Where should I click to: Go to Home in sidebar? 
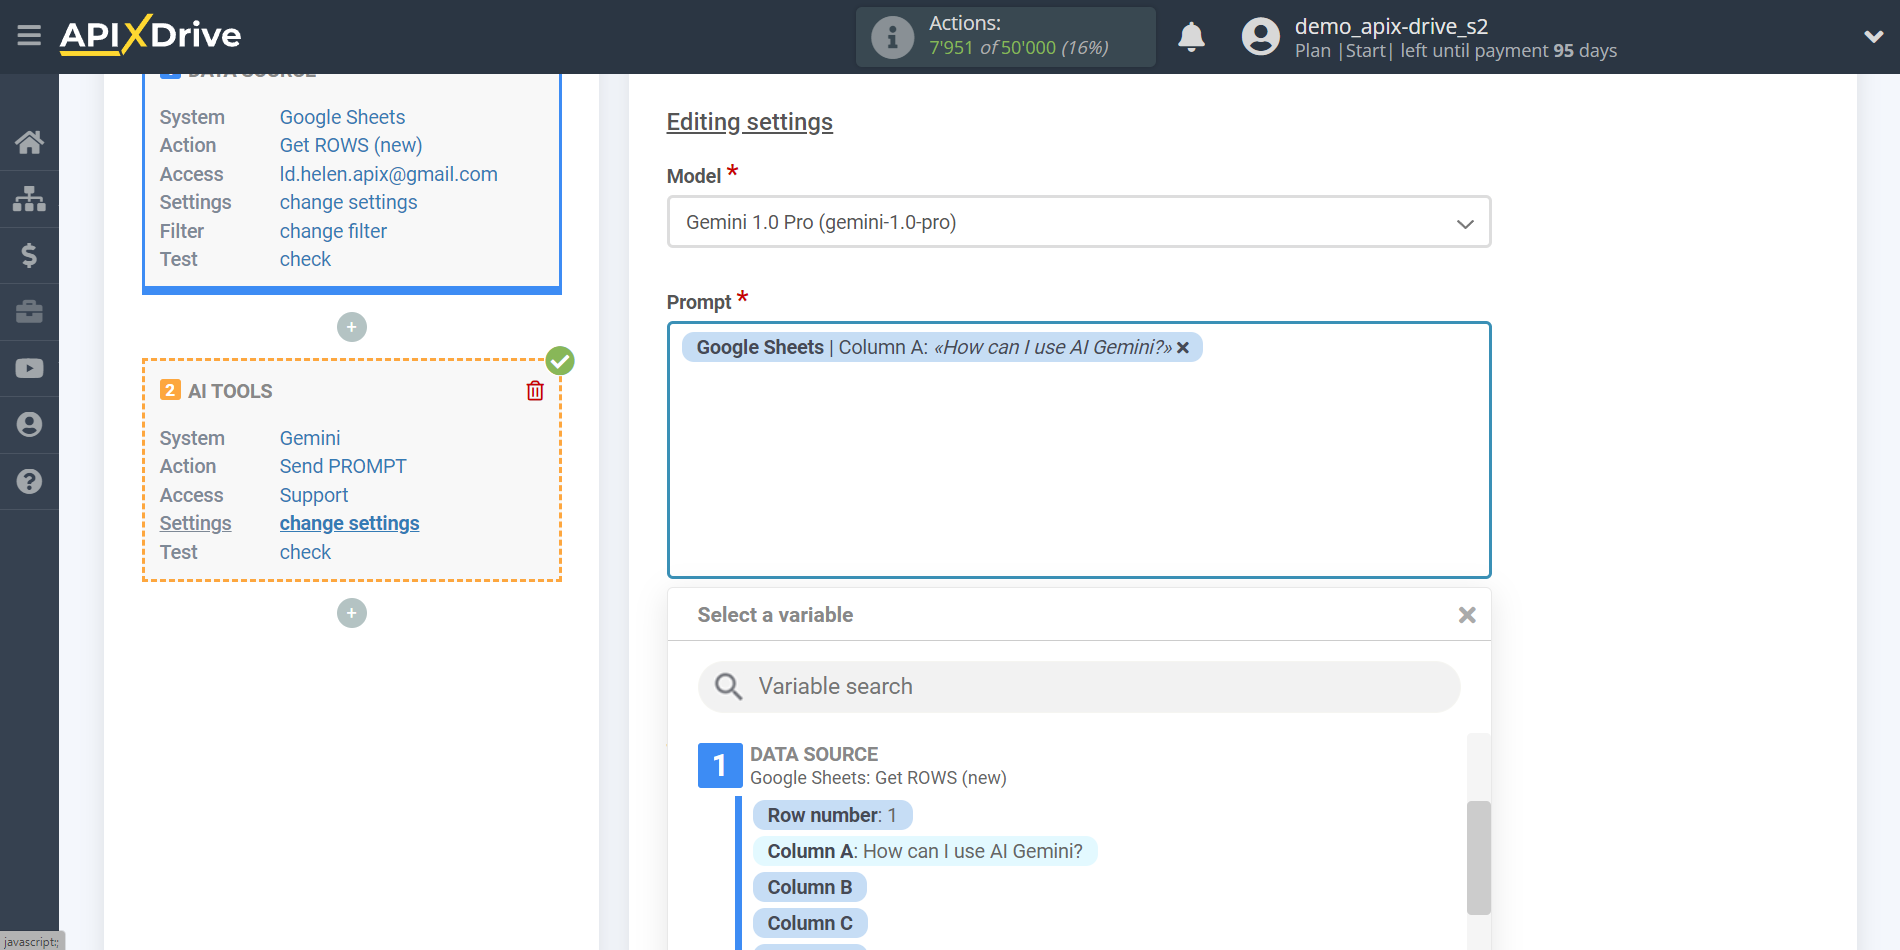point(29,142)
